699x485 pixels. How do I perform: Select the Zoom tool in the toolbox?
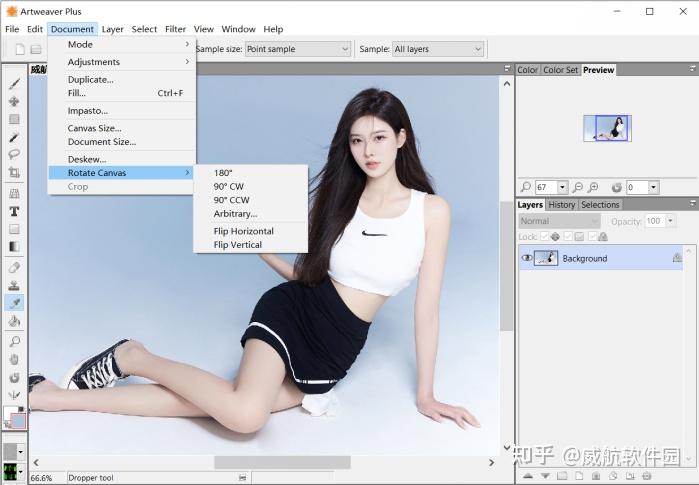[14, 341]
